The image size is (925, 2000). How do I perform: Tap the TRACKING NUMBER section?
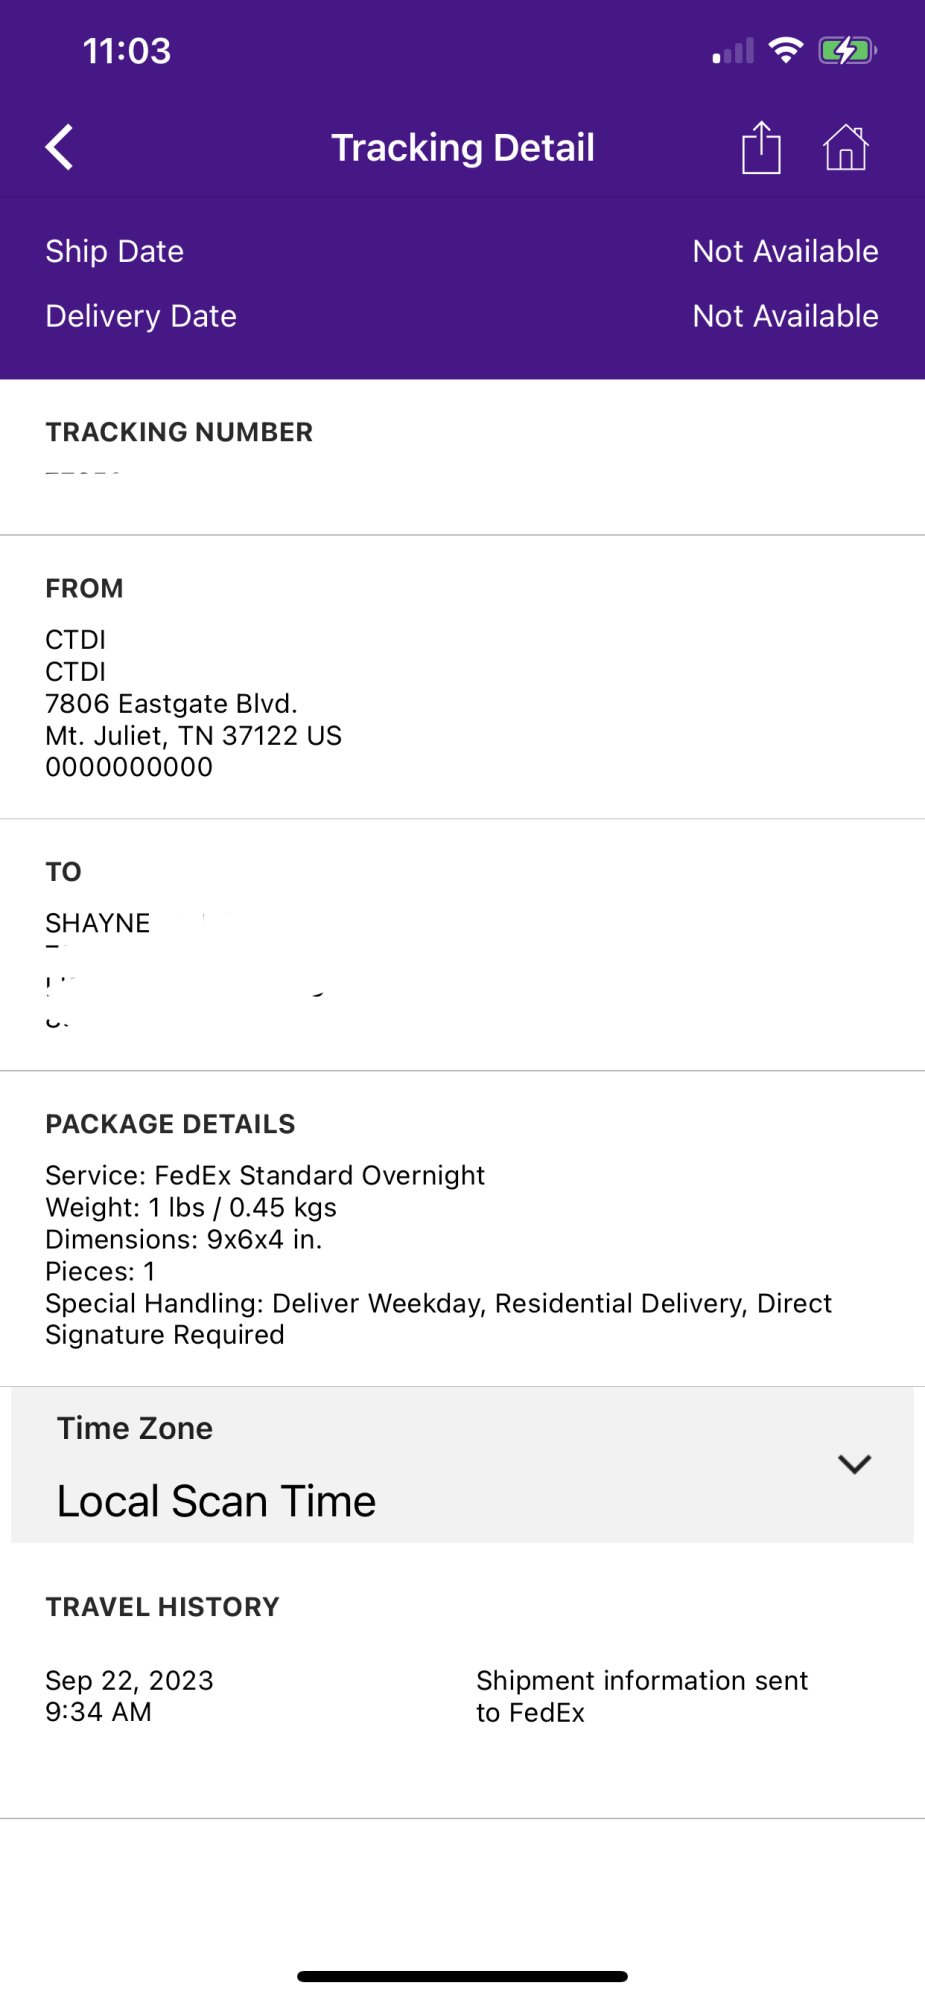(x=462, y=457)
